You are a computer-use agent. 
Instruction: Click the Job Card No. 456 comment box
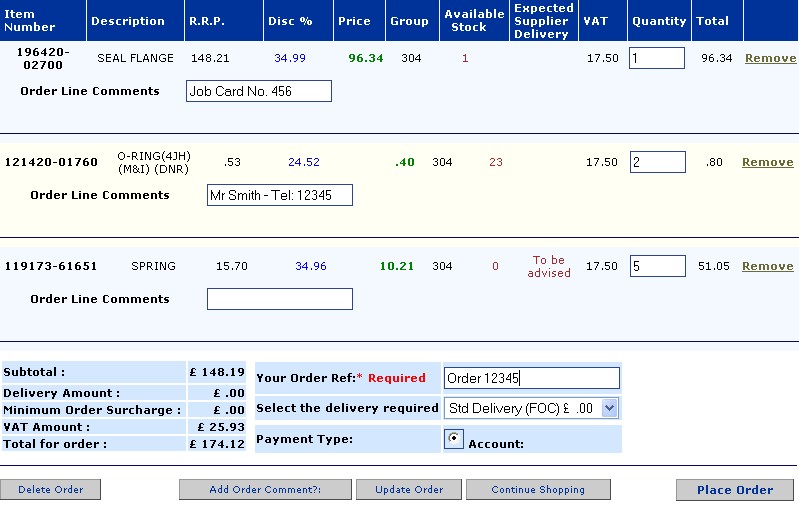(258, 92)
